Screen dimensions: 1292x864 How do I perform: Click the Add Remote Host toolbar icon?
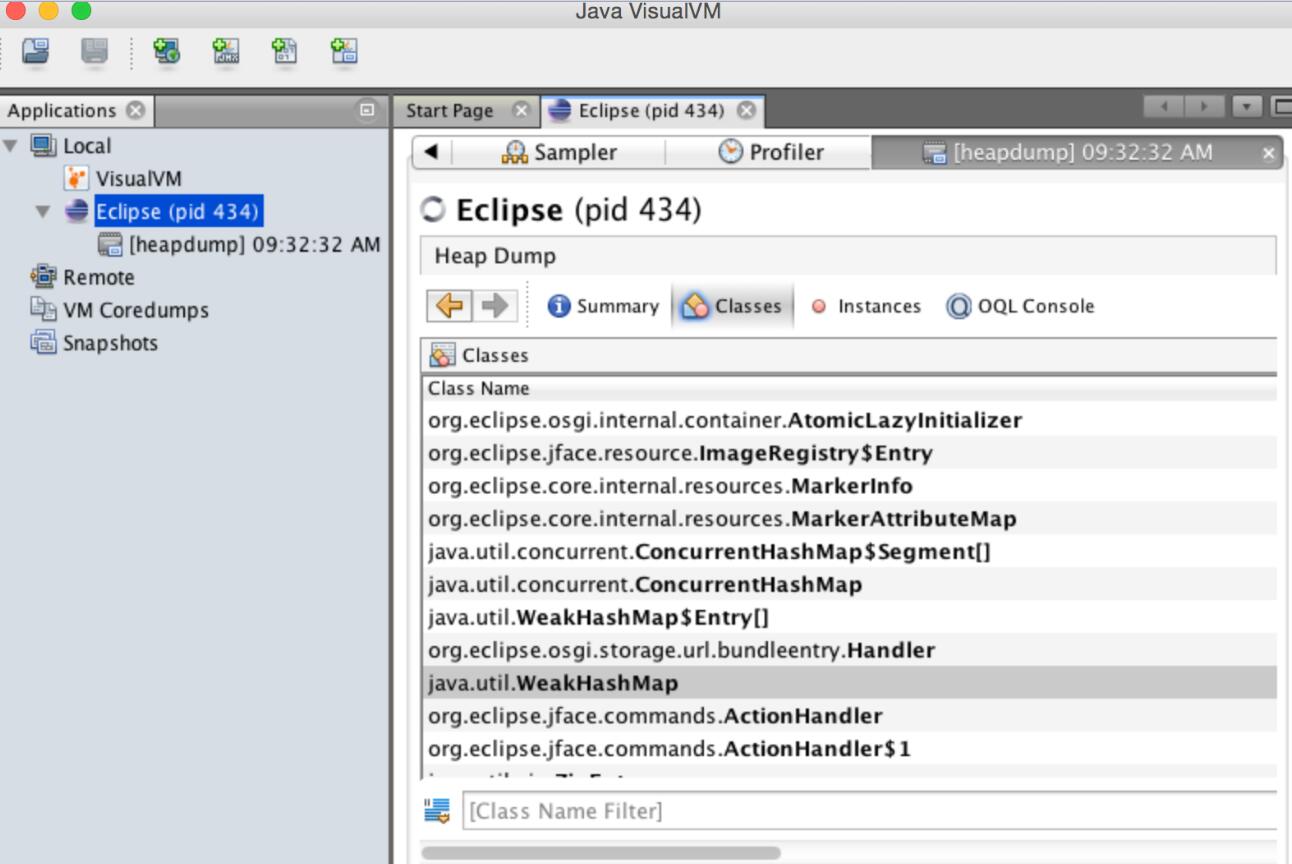point(166,51)
